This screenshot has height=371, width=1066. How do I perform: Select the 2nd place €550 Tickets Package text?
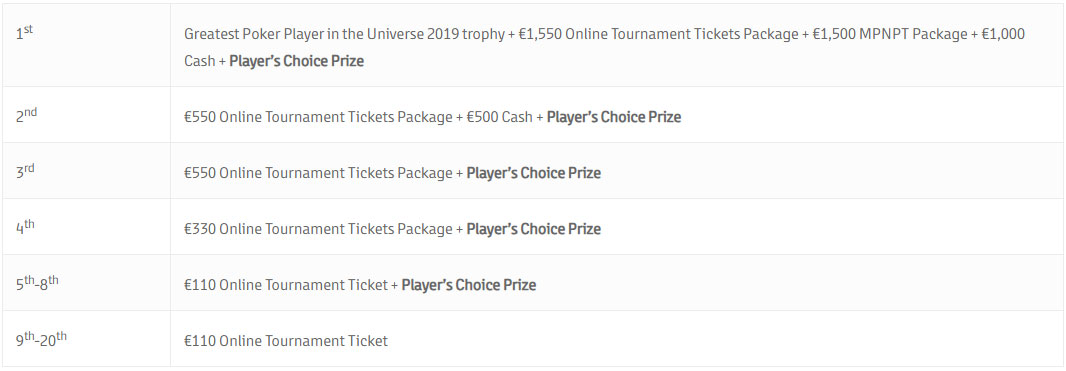[x=318, y=117]
